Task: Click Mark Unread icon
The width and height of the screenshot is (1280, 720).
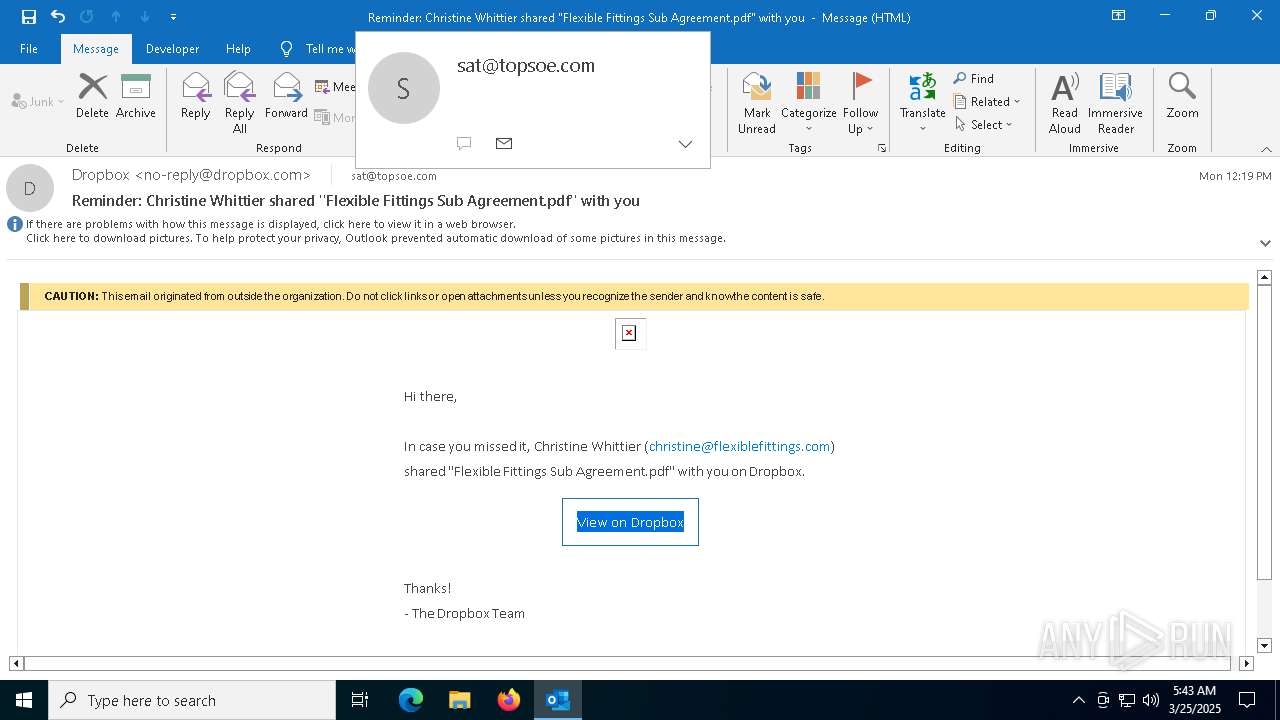Action: 757,102
